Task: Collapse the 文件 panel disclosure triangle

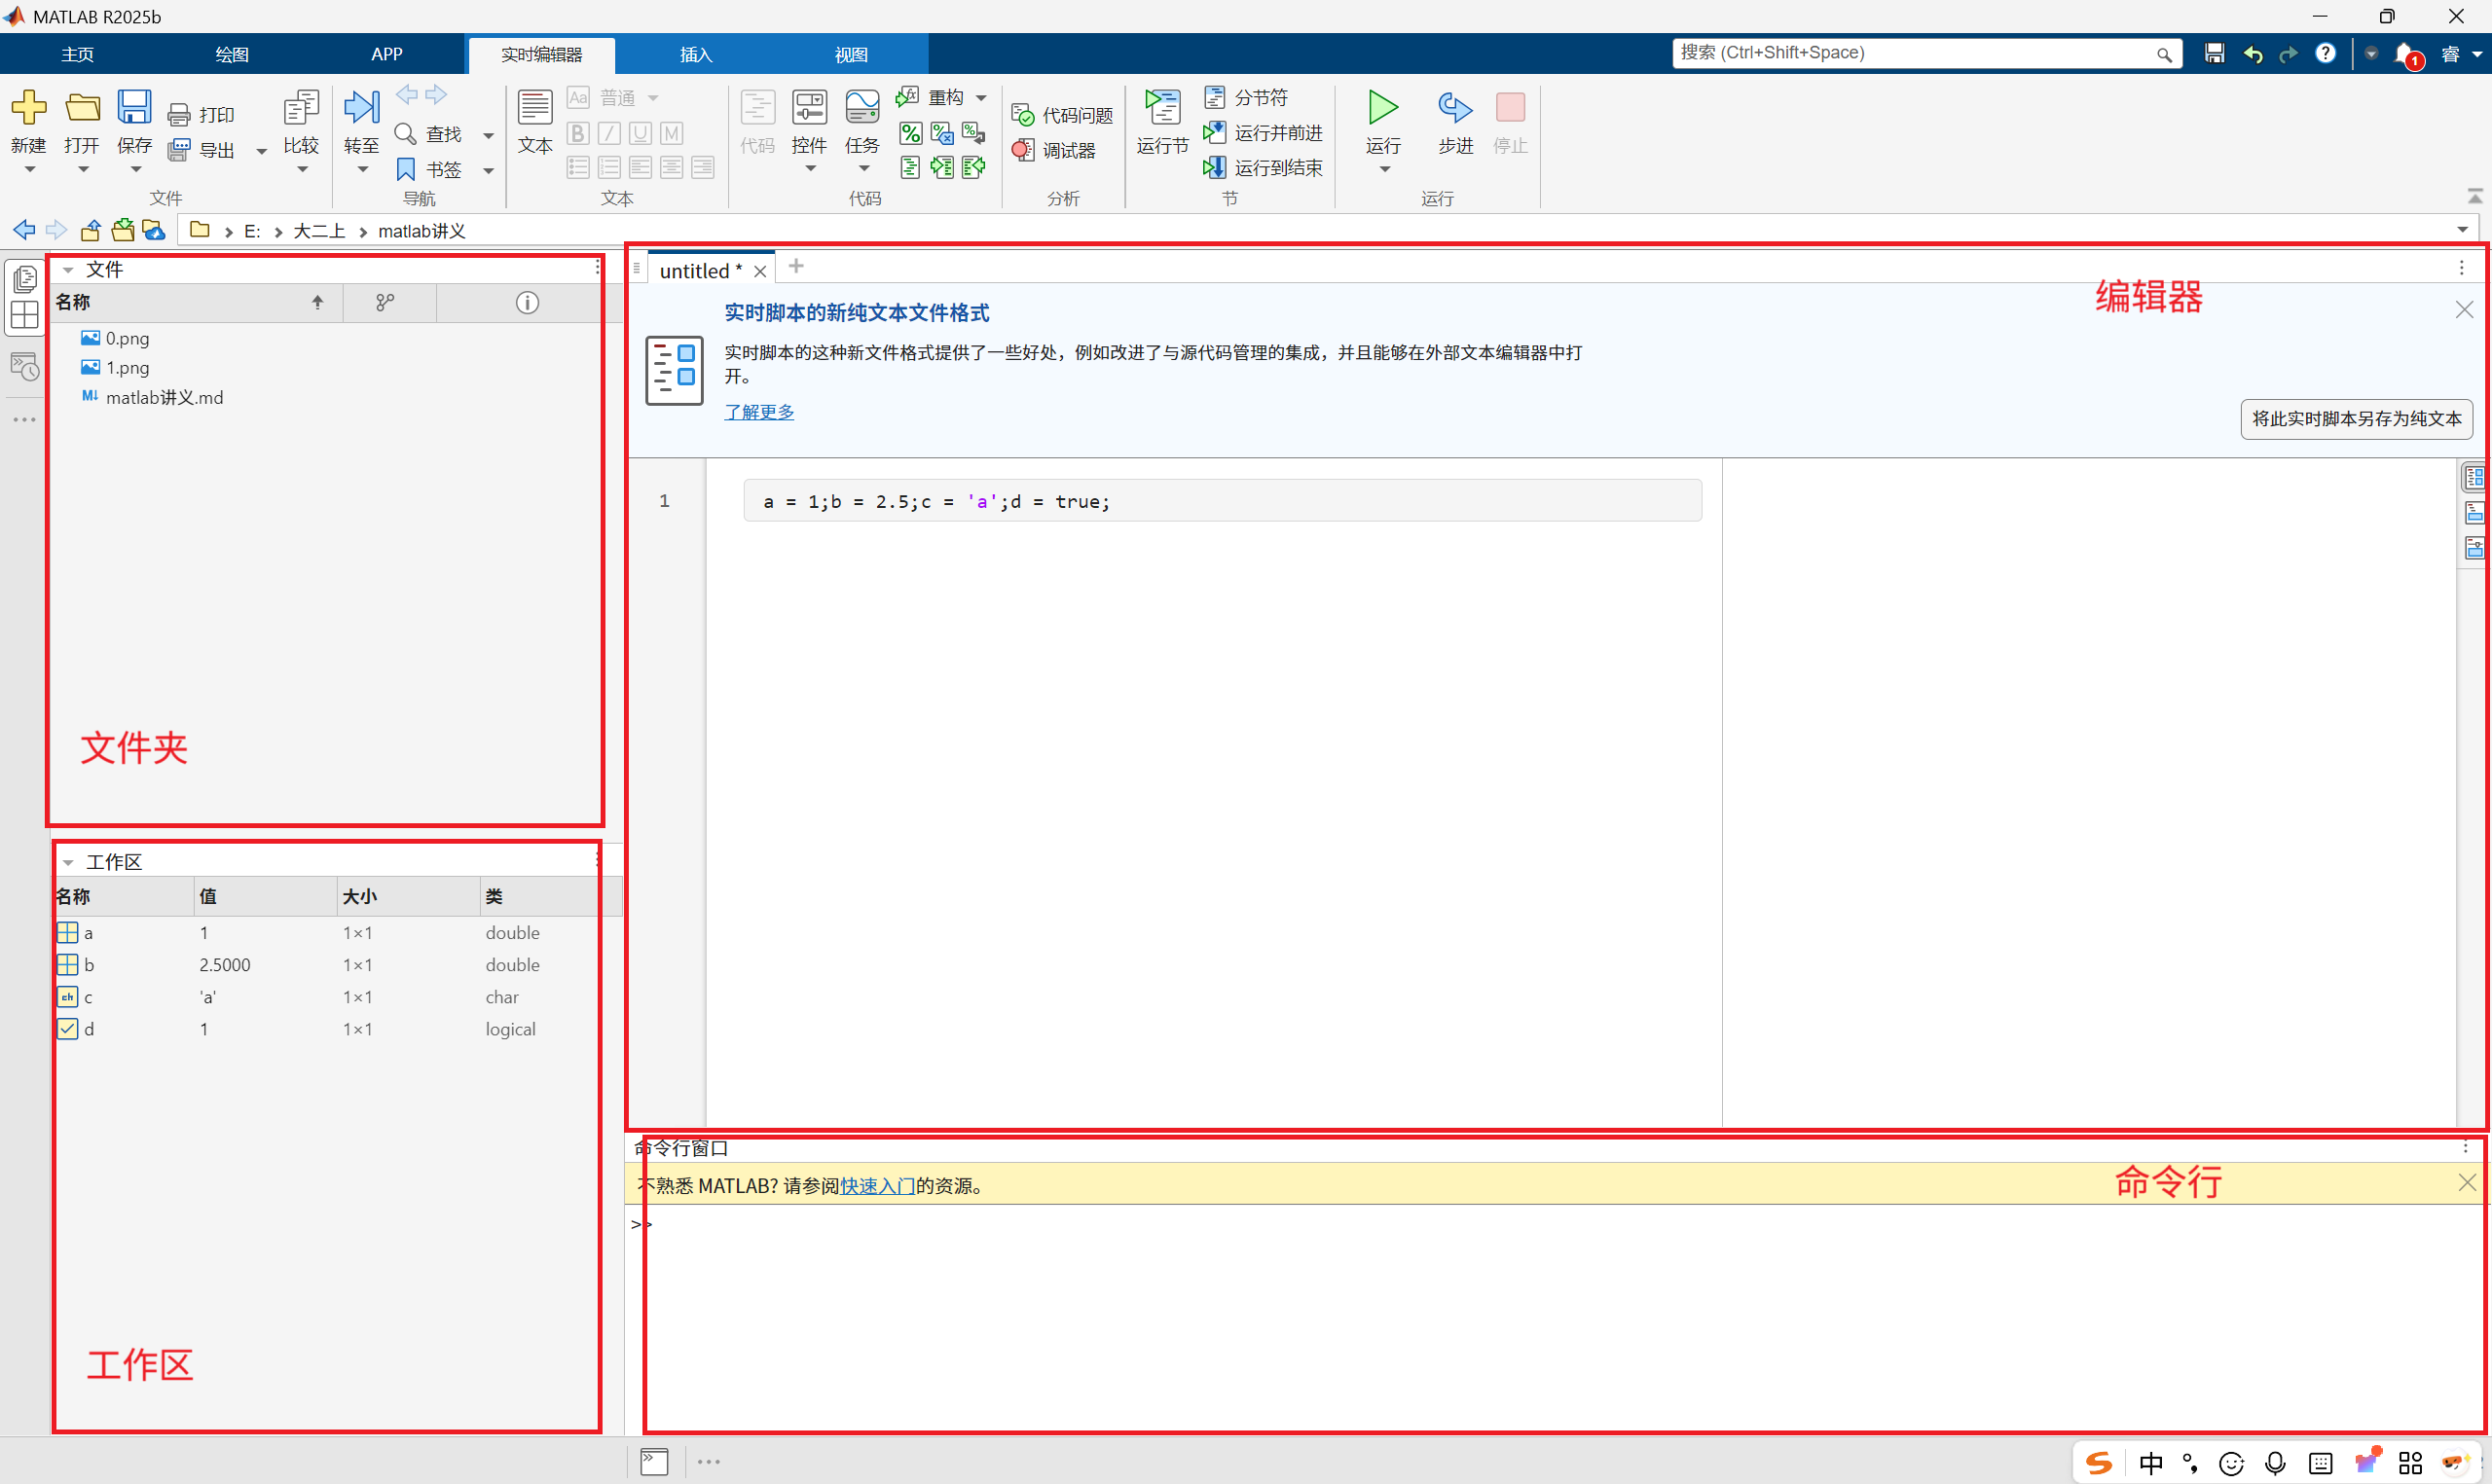Action: pos(68,270)
